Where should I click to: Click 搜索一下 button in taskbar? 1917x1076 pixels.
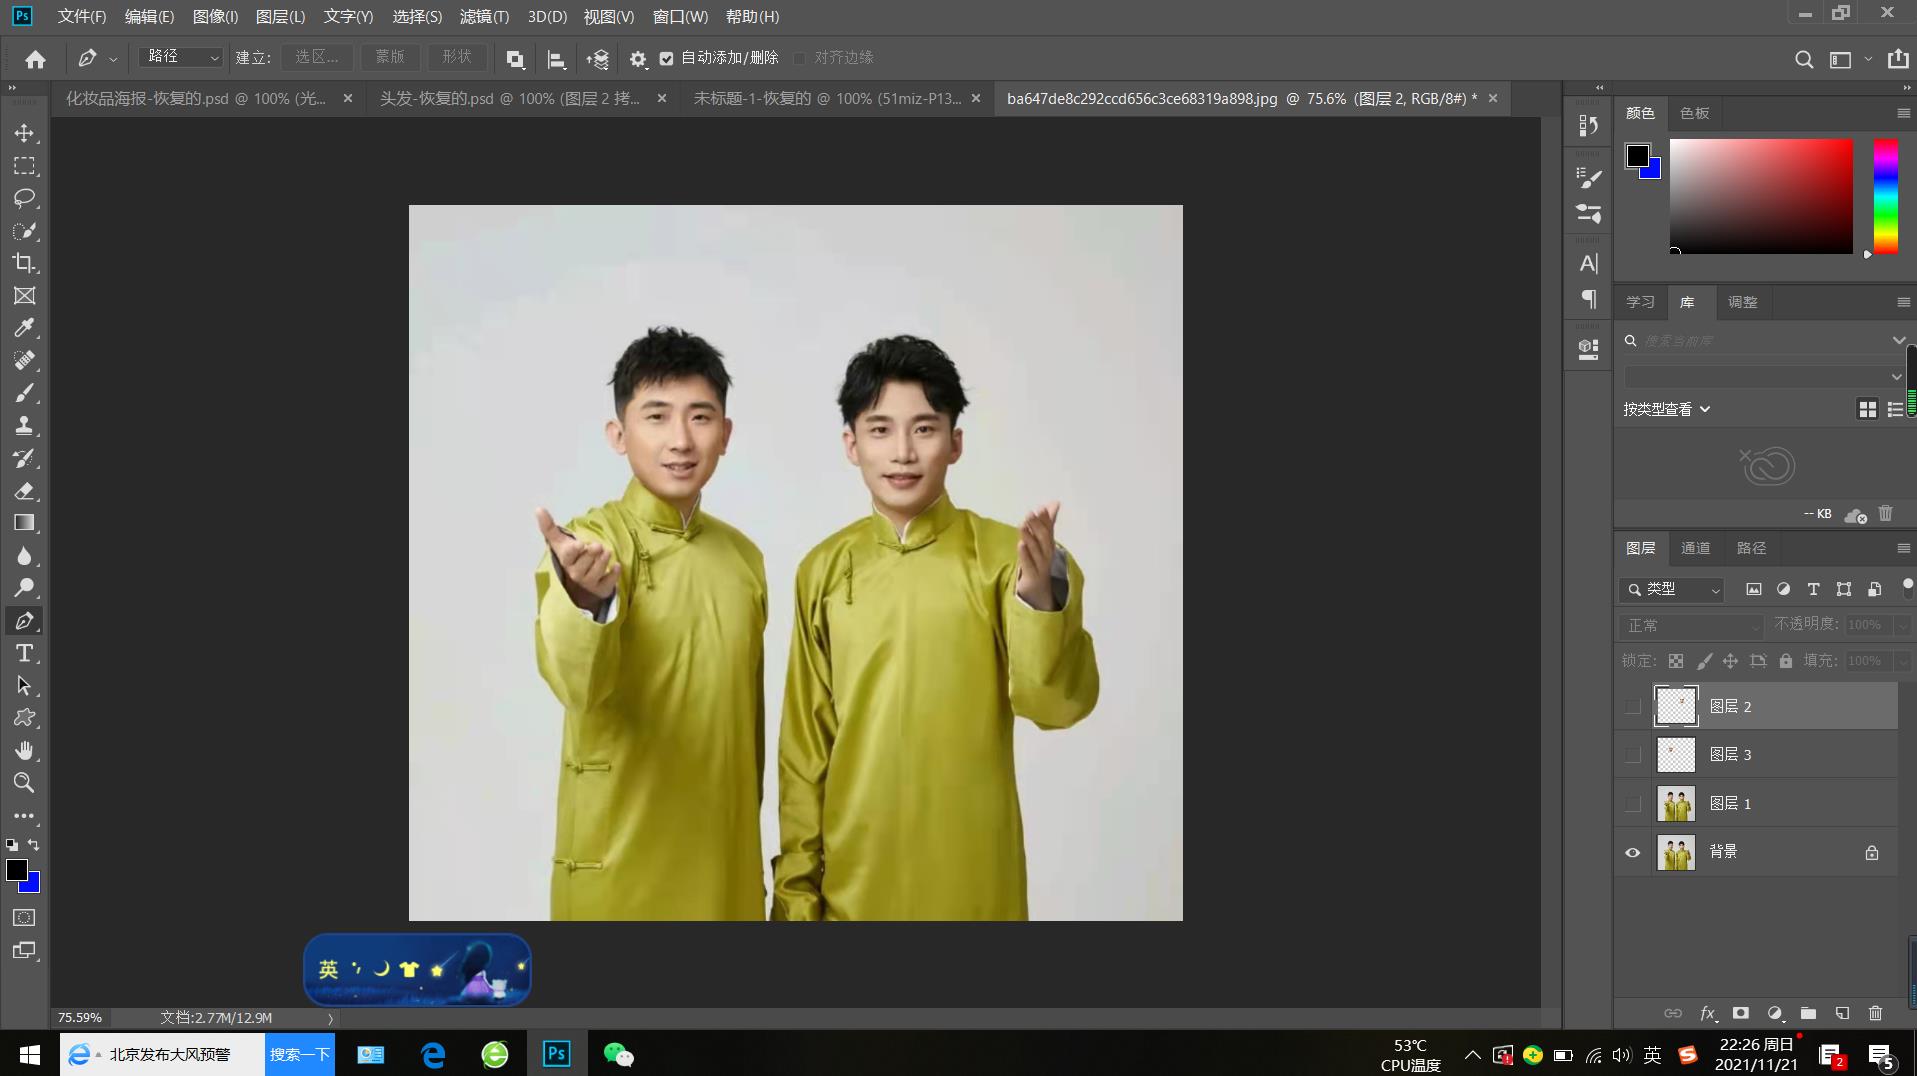click(299, 1055)
